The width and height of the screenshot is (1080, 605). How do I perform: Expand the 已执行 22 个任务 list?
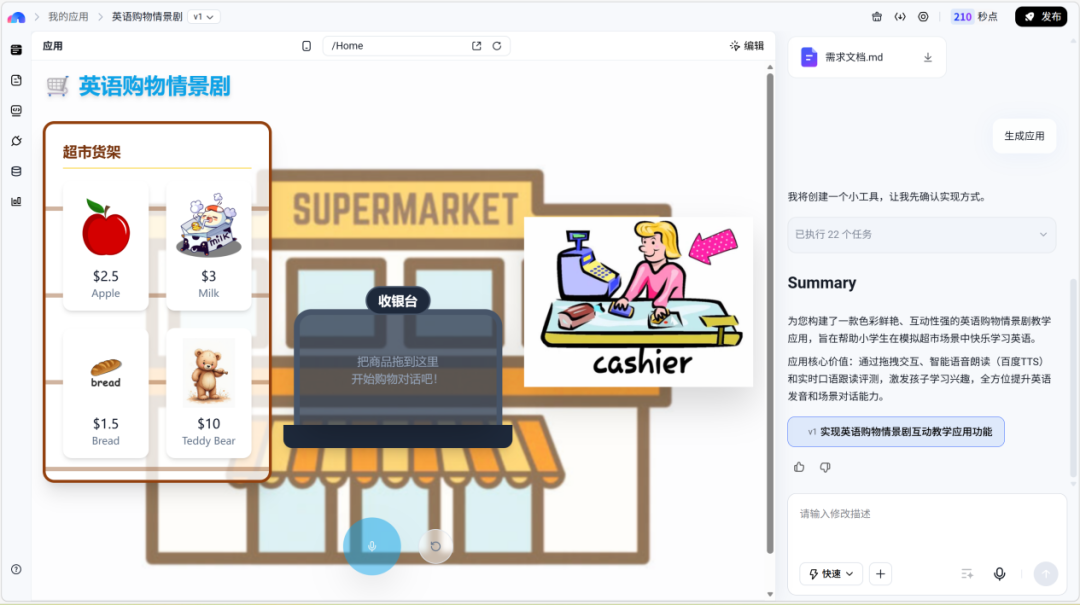(x=920, y=234)
